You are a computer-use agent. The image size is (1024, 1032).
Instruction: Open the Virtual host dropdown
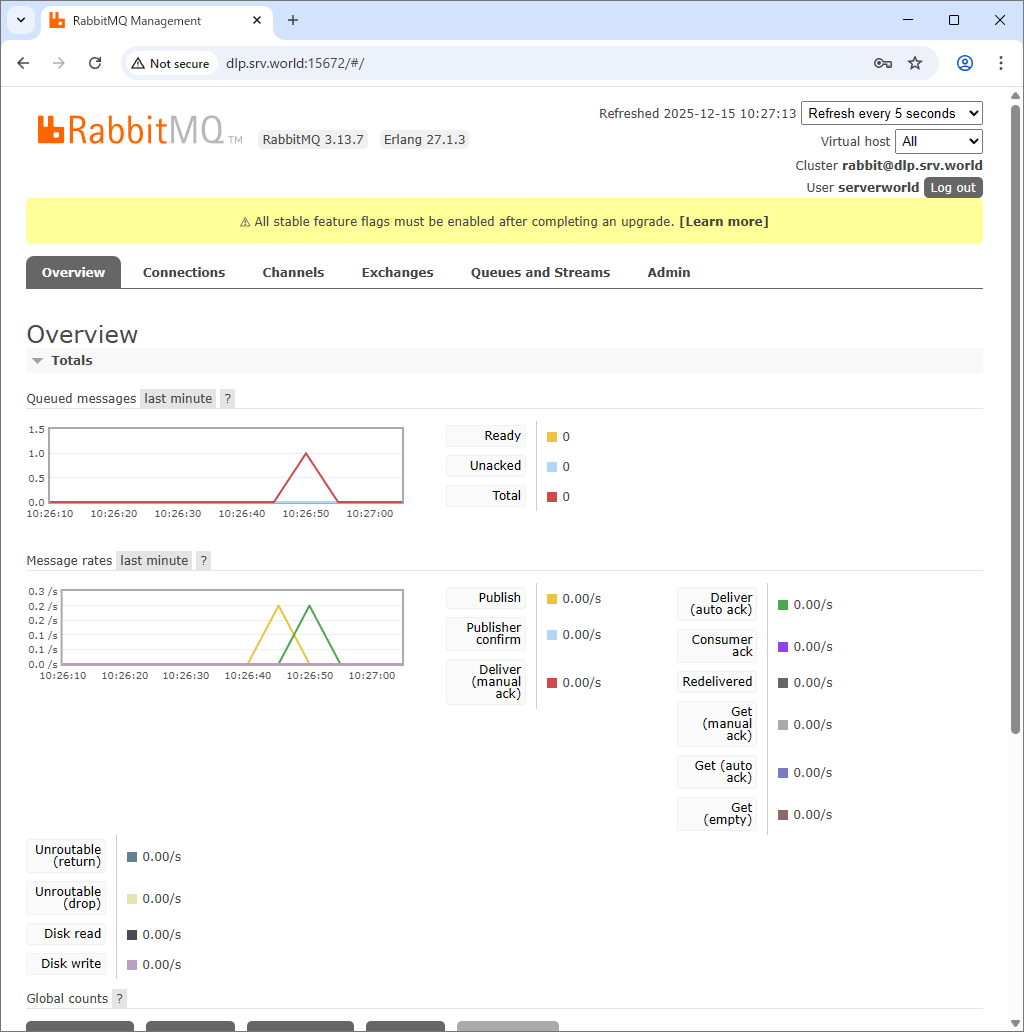click(x=938, y=141)
